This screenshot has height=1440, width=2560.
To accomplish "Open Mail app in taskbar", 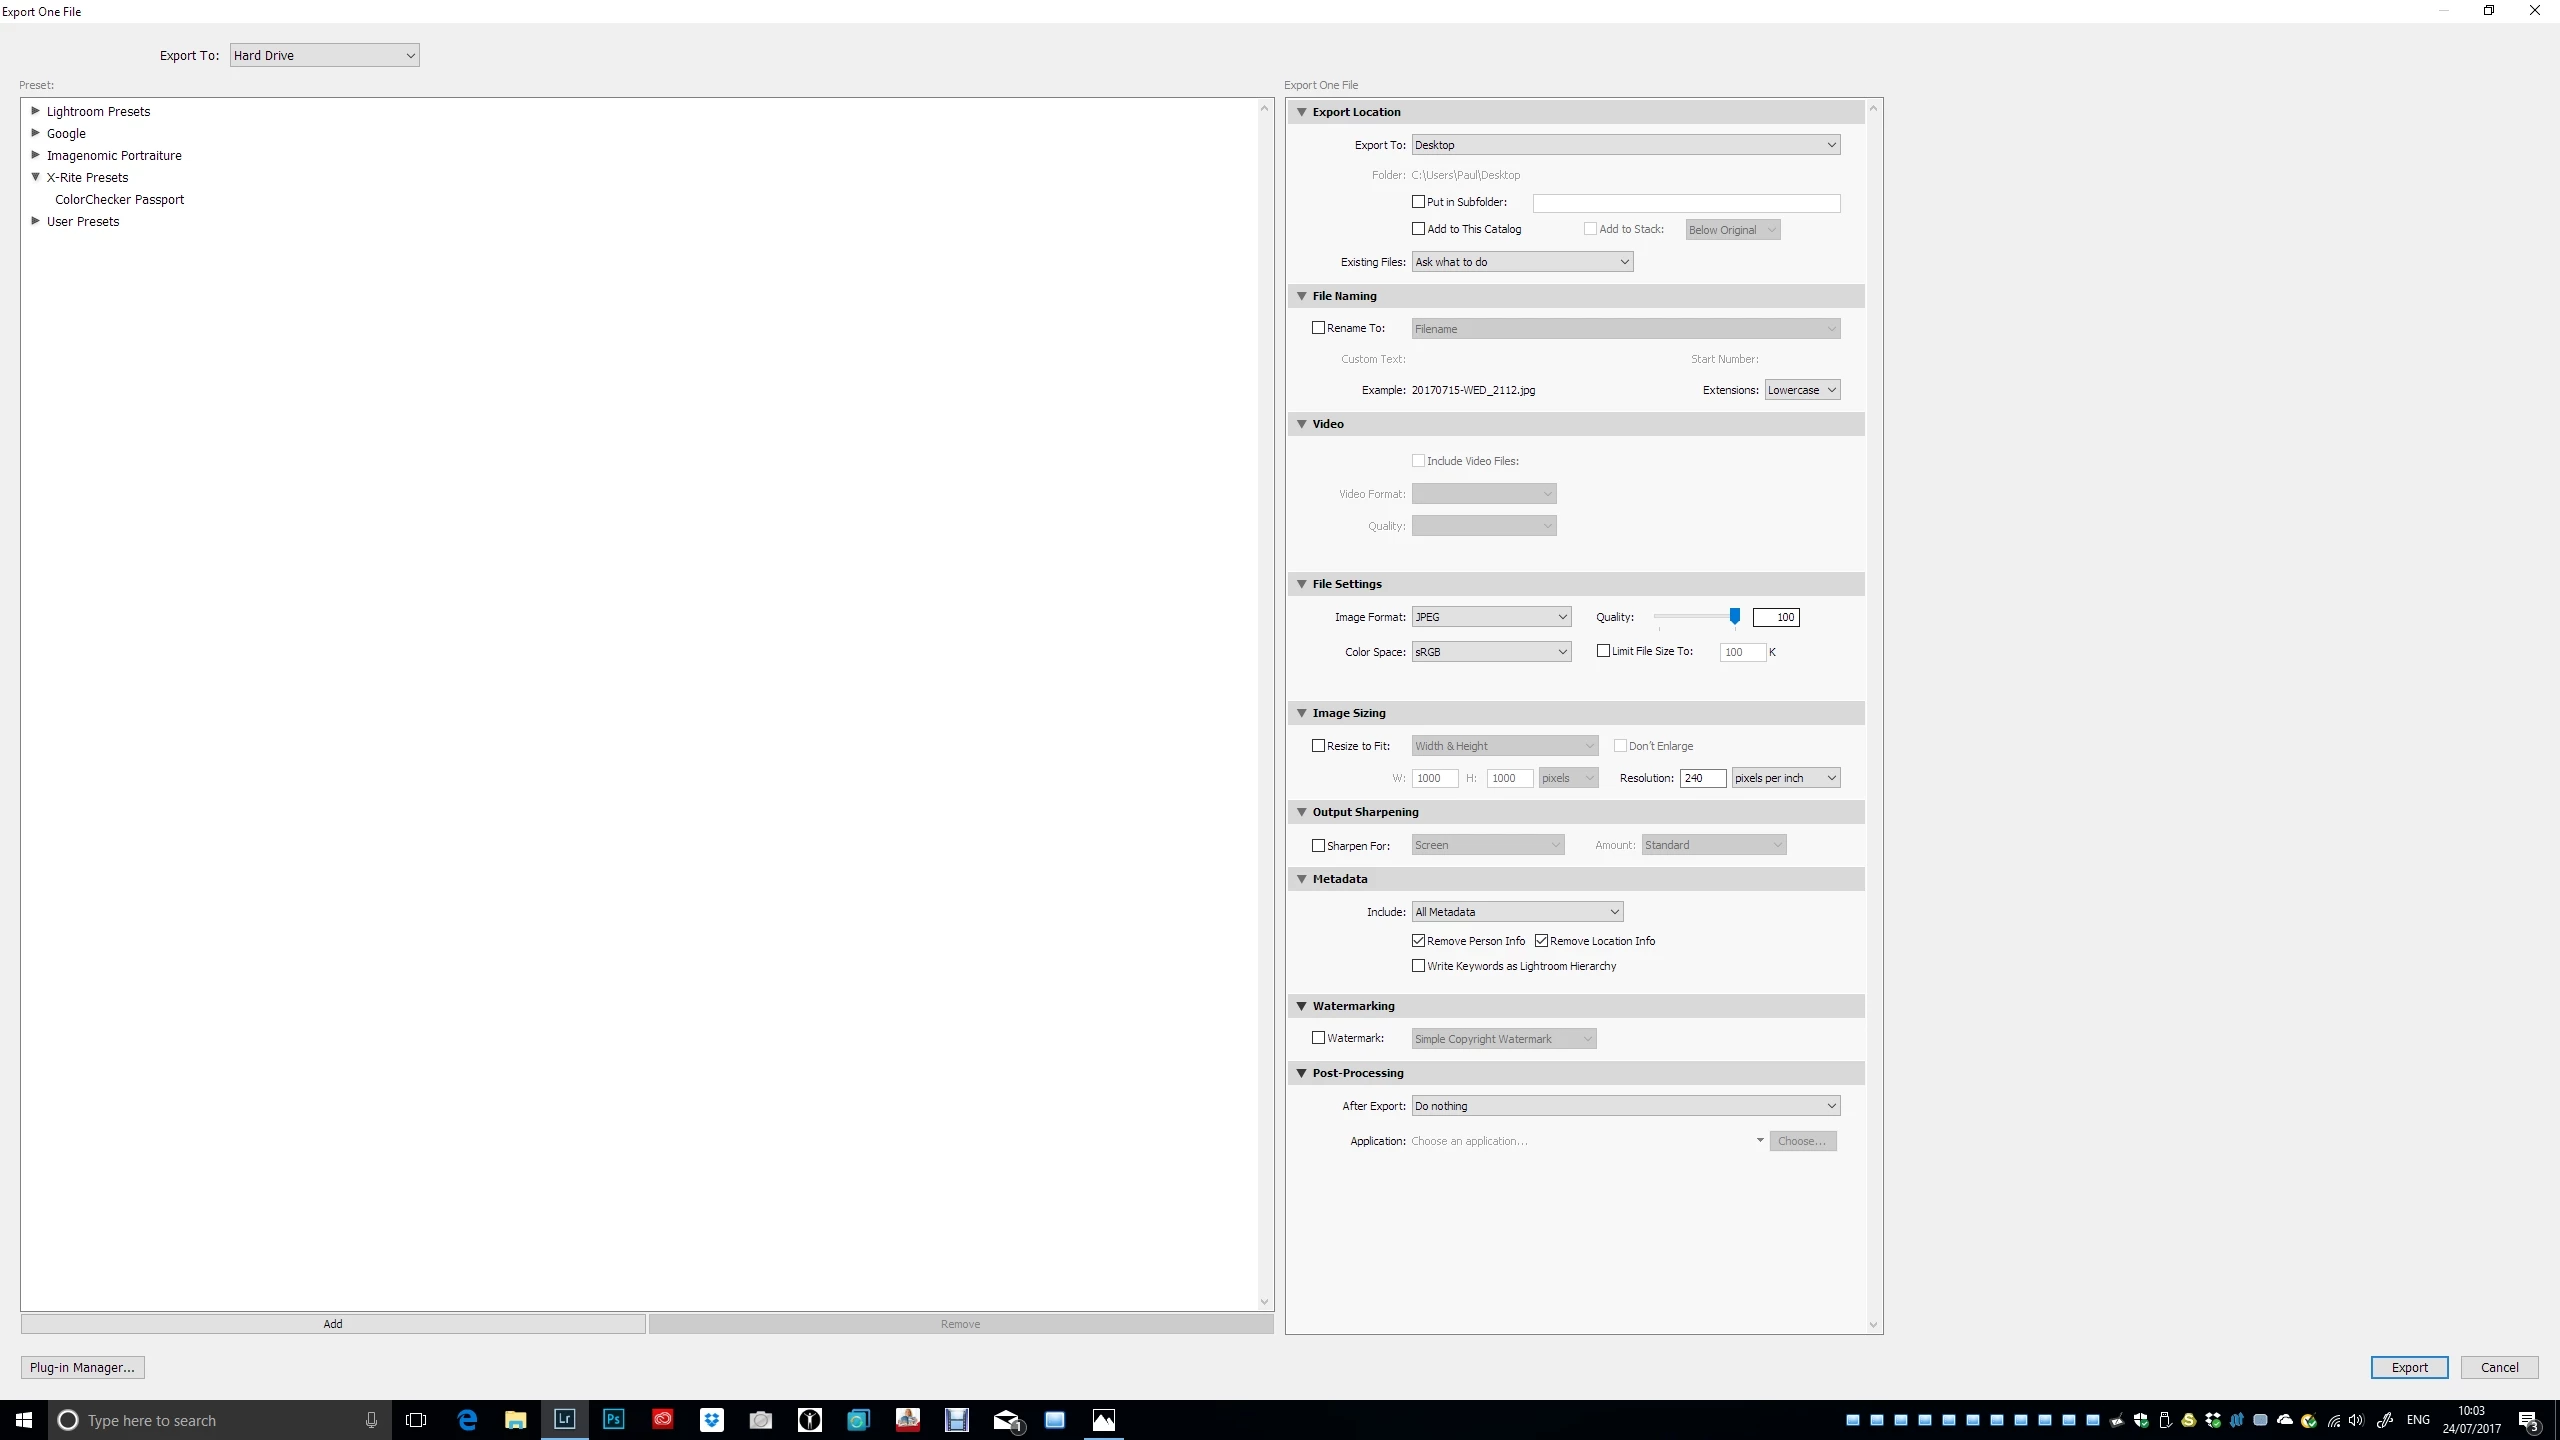I will pyautogui.click(x=1006, y=1419).
